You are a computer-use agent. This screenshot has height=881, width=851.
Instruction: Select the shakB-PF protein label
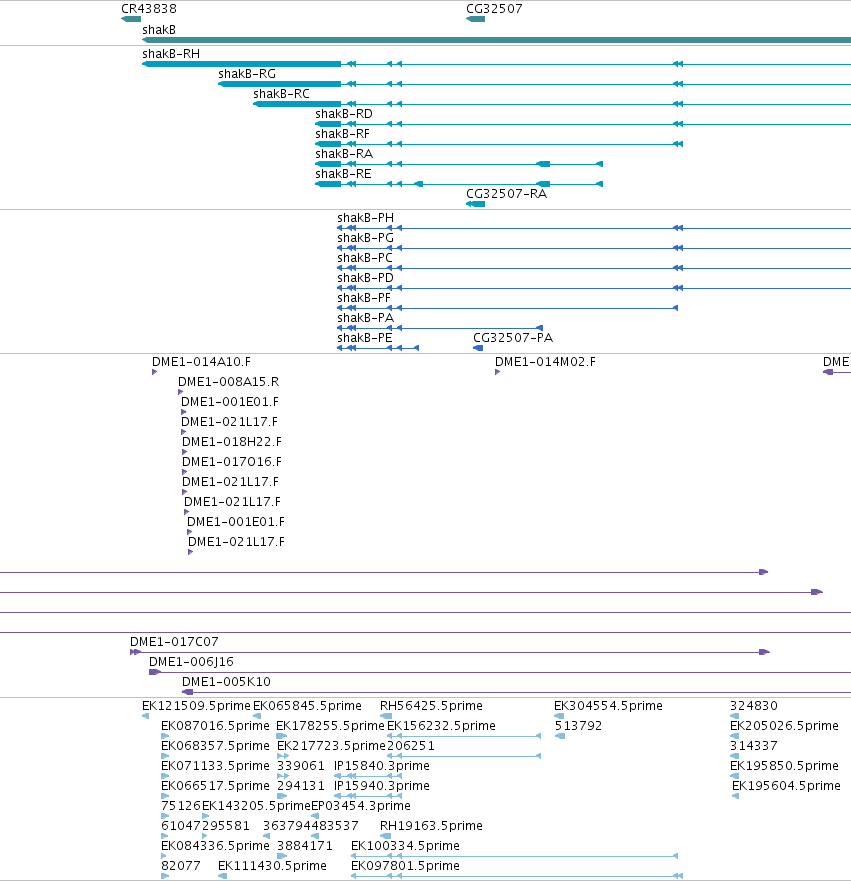[363, 298]
